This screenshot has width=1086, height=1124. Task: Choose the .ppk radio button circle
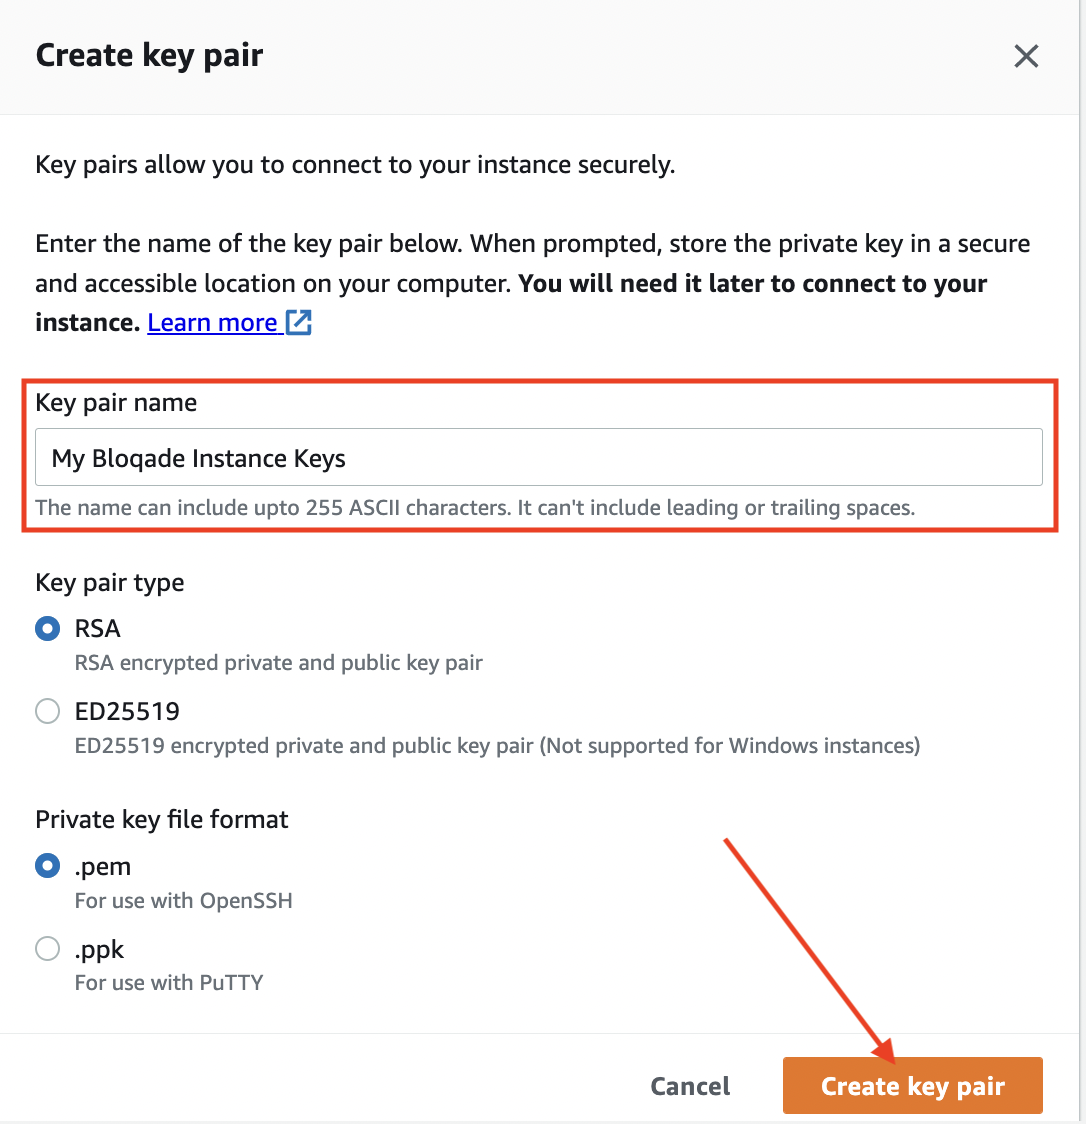coord(47,948)
